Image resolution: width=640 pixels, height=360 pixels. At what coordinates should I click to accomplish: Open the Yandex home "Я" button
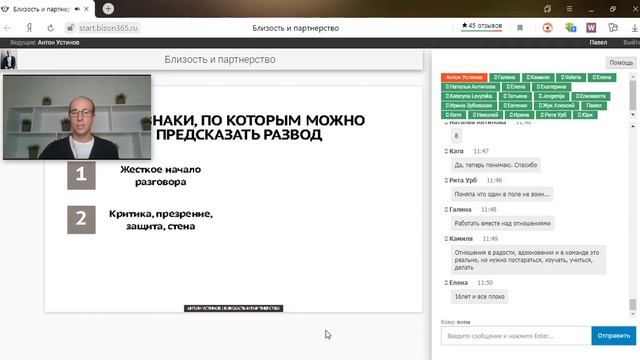tap(29, 28)
